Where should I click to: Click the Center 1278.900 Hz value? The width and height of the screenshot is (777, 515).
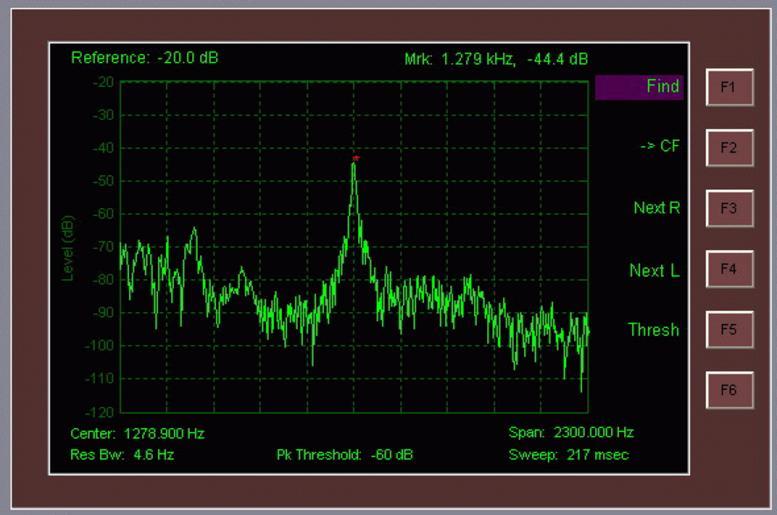[x=137, y=433]
